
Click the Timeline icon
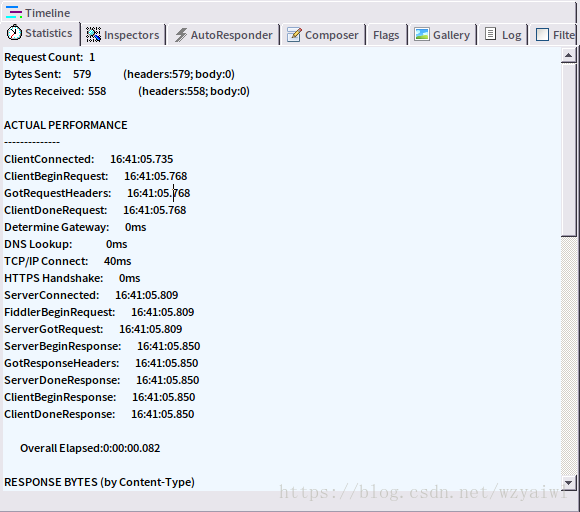click(14, 12)
